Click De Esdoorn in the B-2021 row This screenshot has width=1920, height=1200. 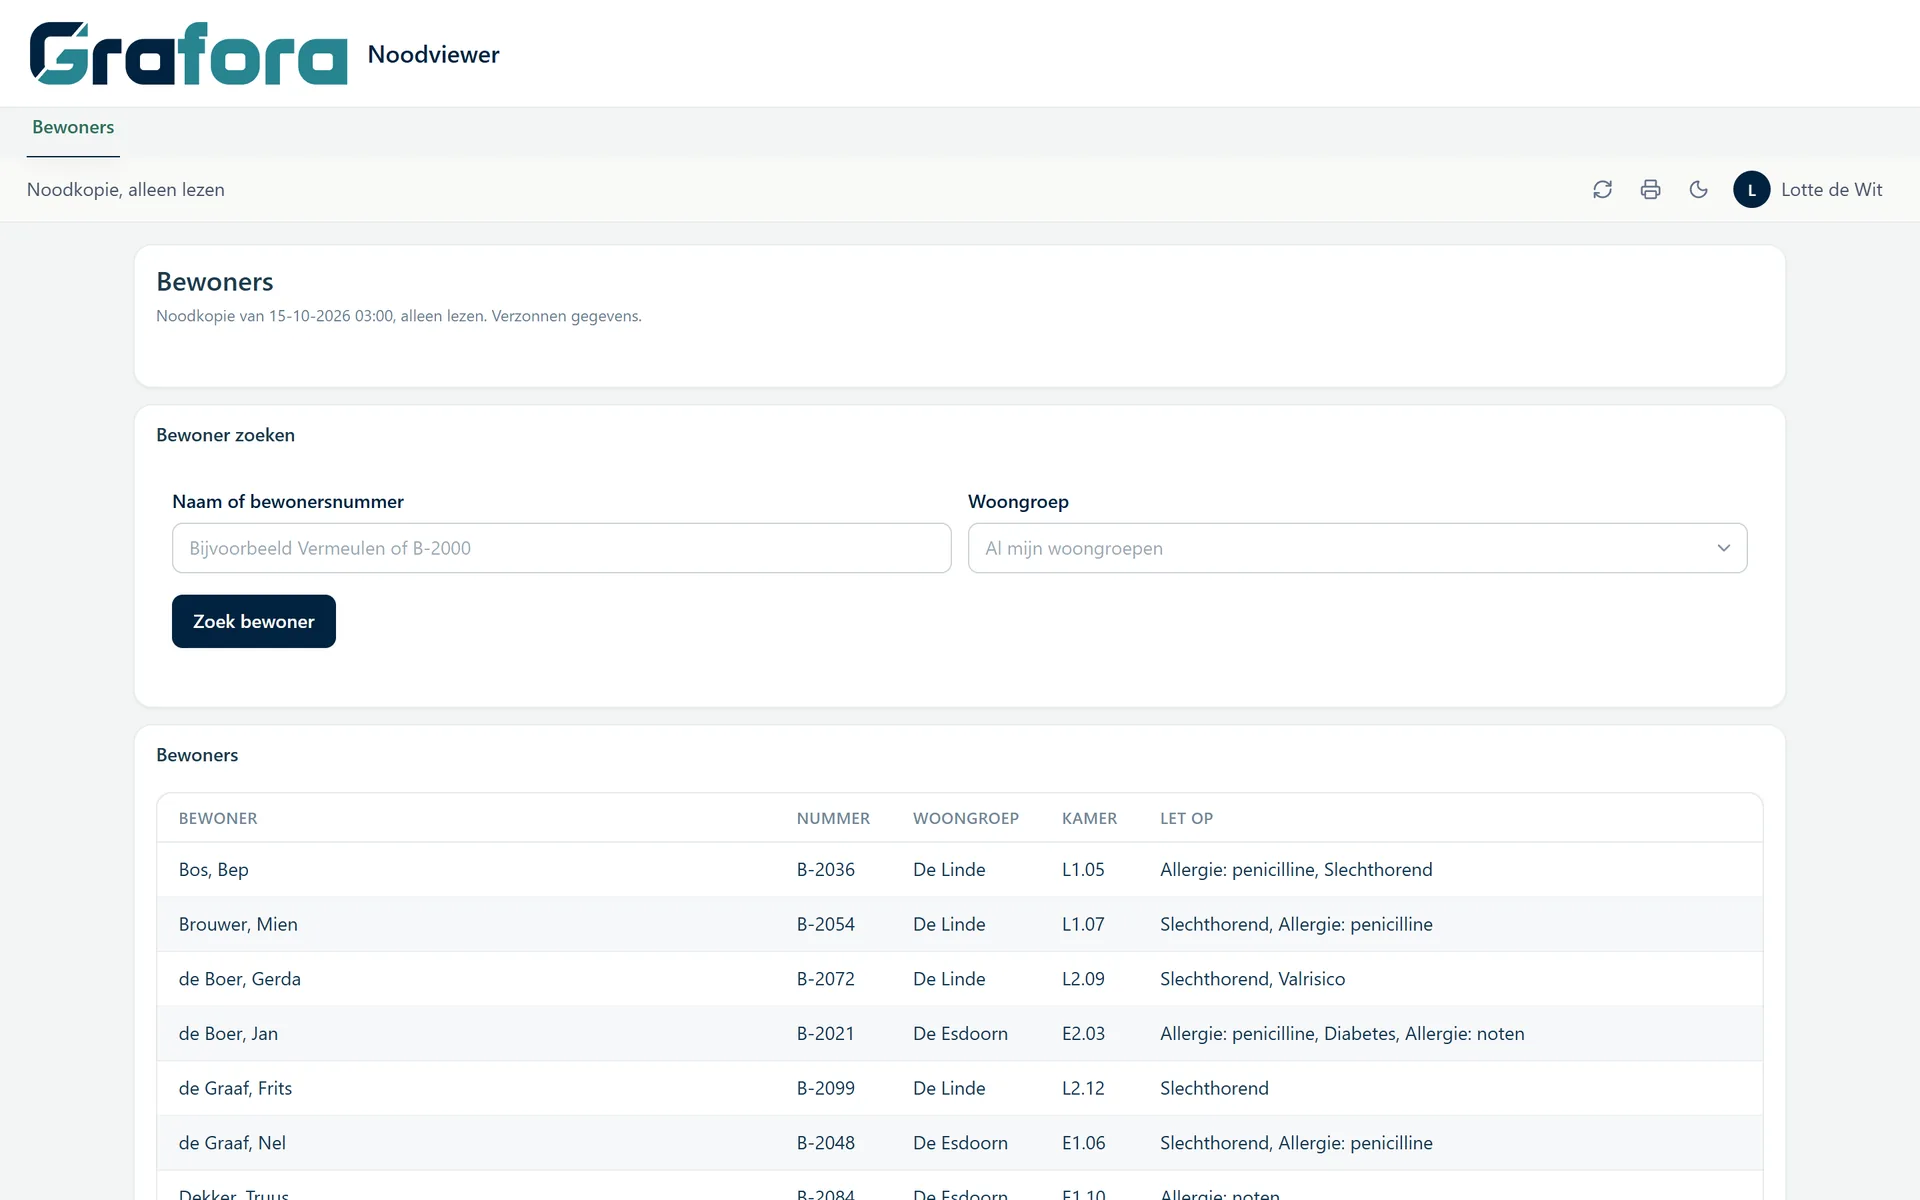point(960,1034)
